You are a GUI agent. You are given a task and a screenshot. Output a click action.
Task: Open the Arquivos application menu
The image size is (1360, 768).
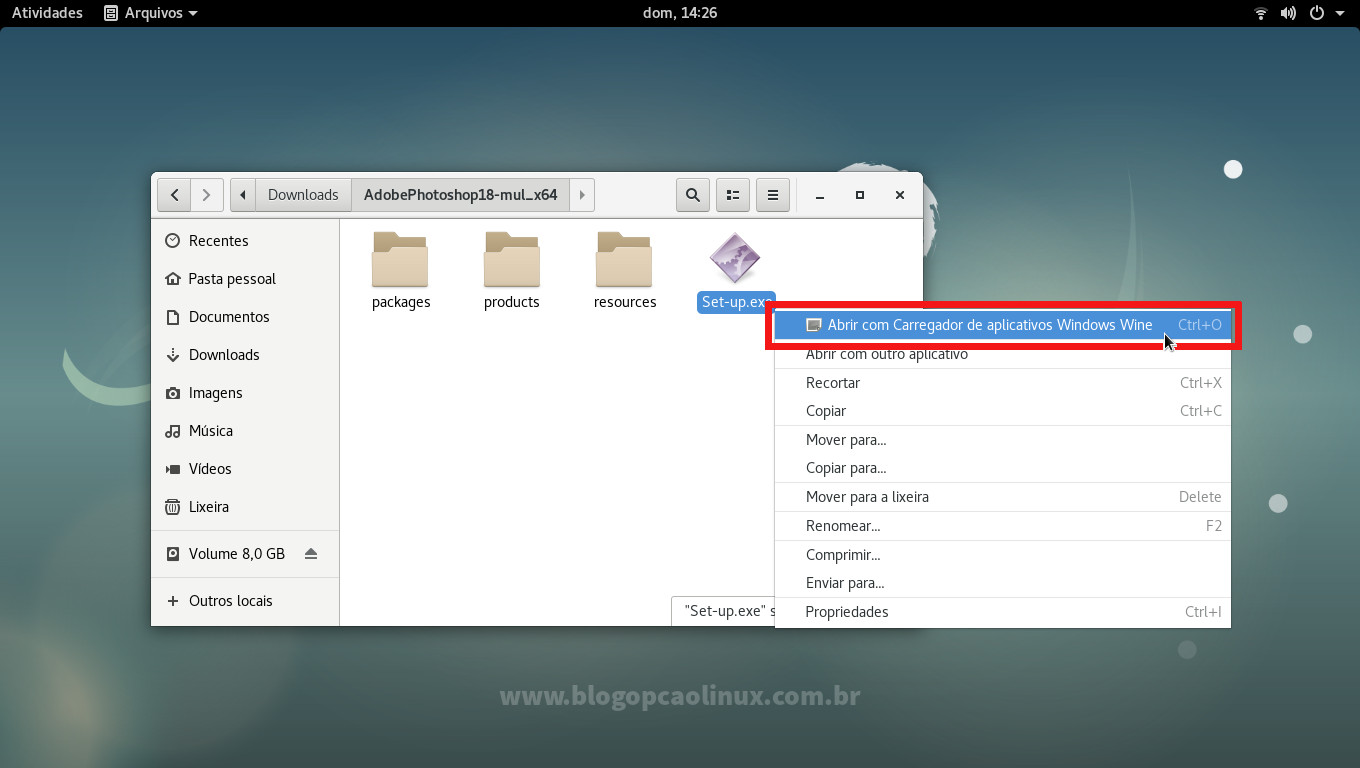pos(151,13)
